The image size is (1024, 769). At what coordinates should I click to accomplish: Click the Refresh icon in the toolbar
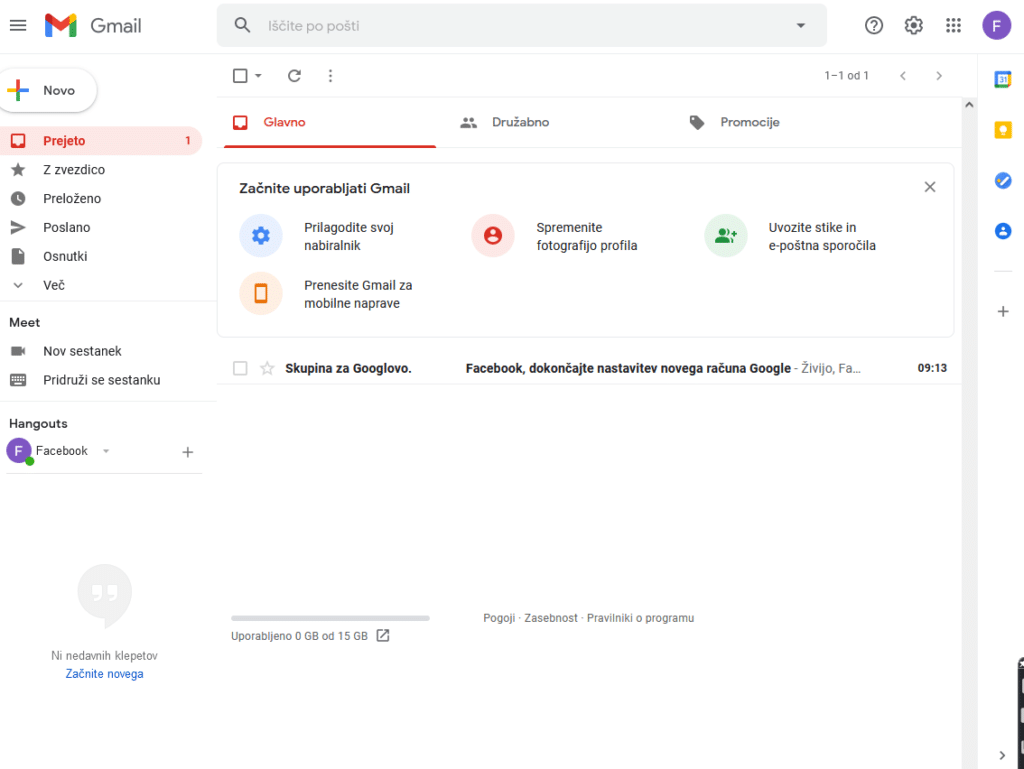(x=295, y=76)
